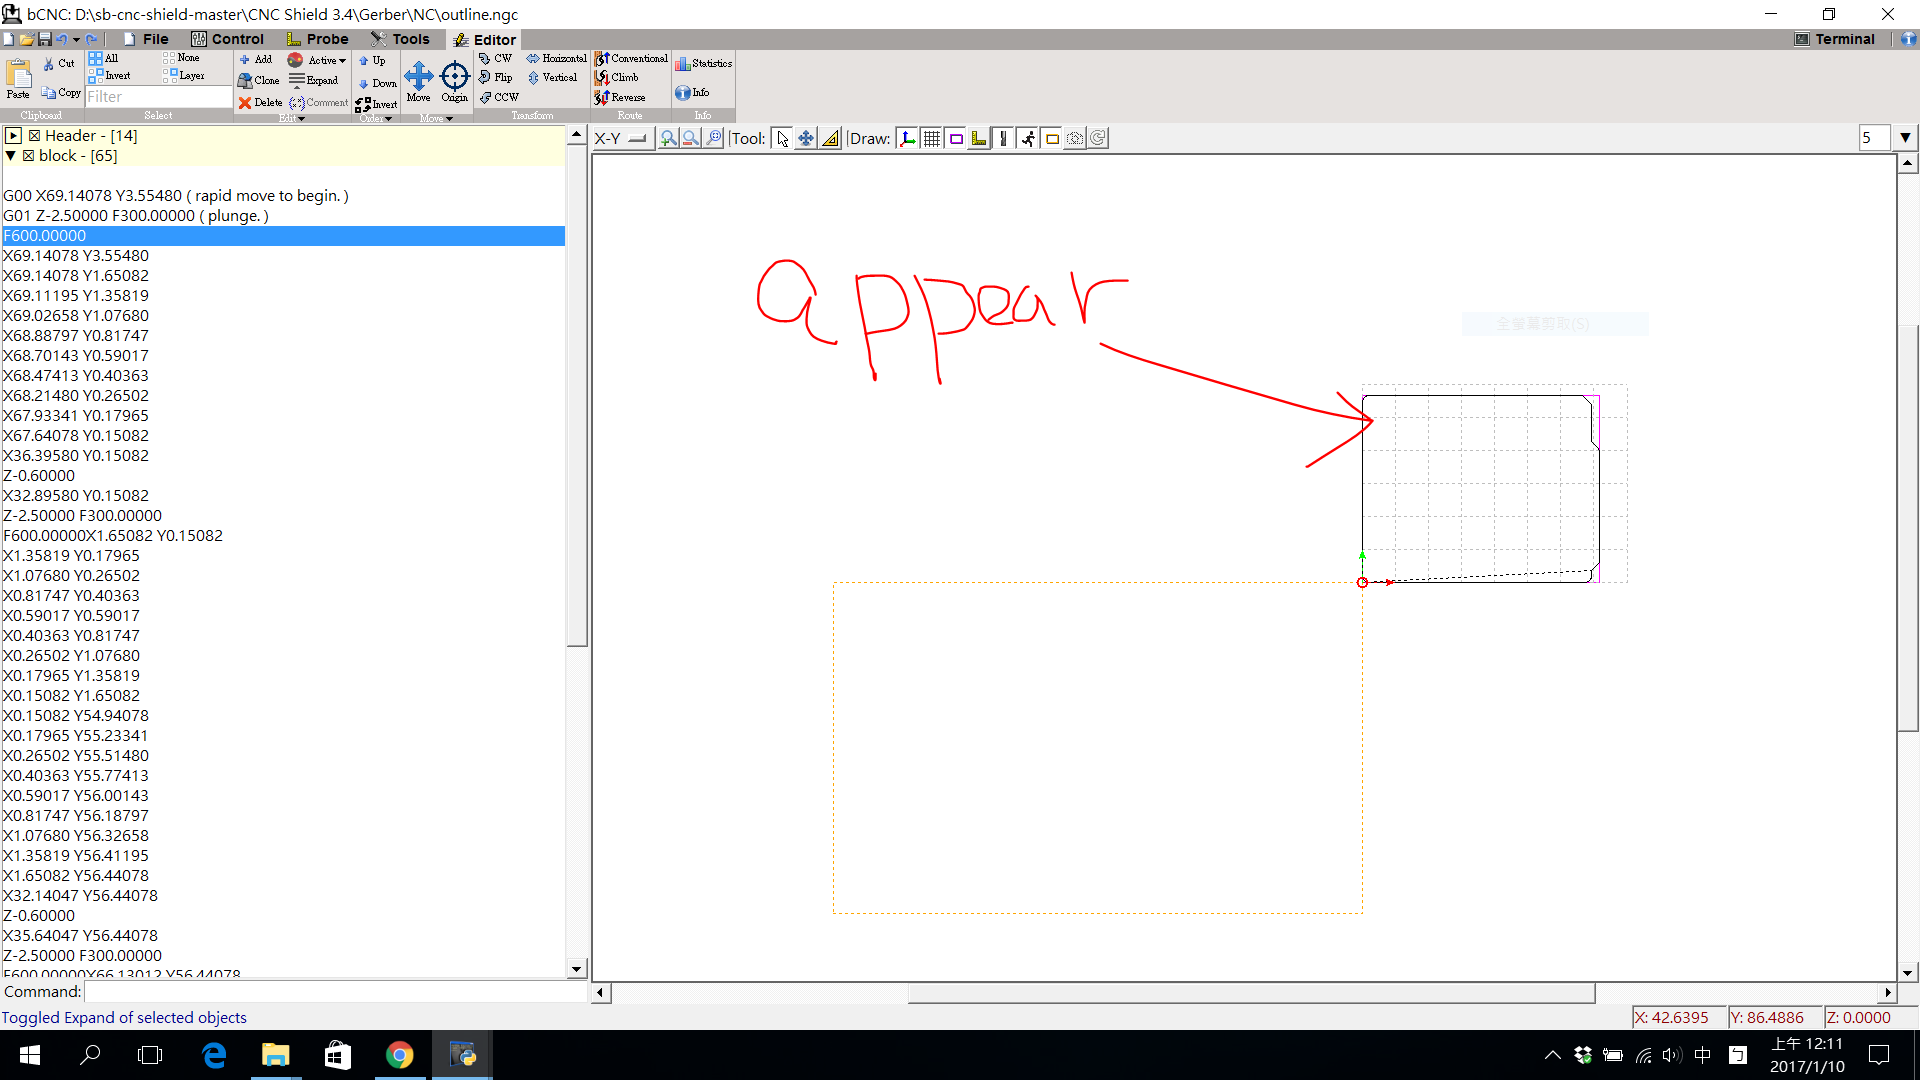Pick the Pan viewport tool

pyautogui.click(x=806, y=139)
